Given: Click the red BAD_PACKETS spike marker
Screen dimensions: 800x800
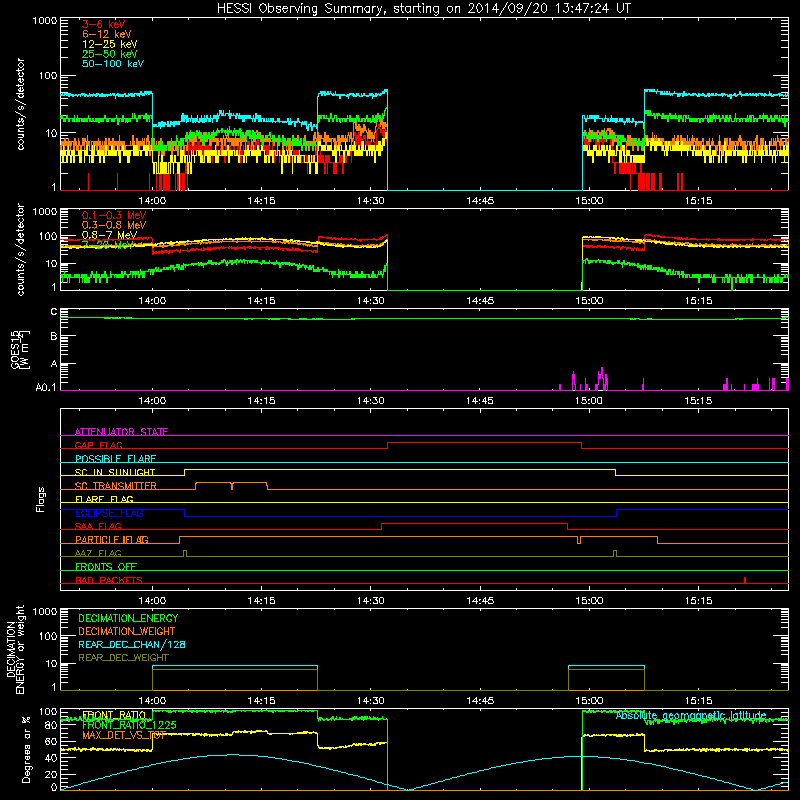Looking at the screenshot, I should (x=745, y=580).
